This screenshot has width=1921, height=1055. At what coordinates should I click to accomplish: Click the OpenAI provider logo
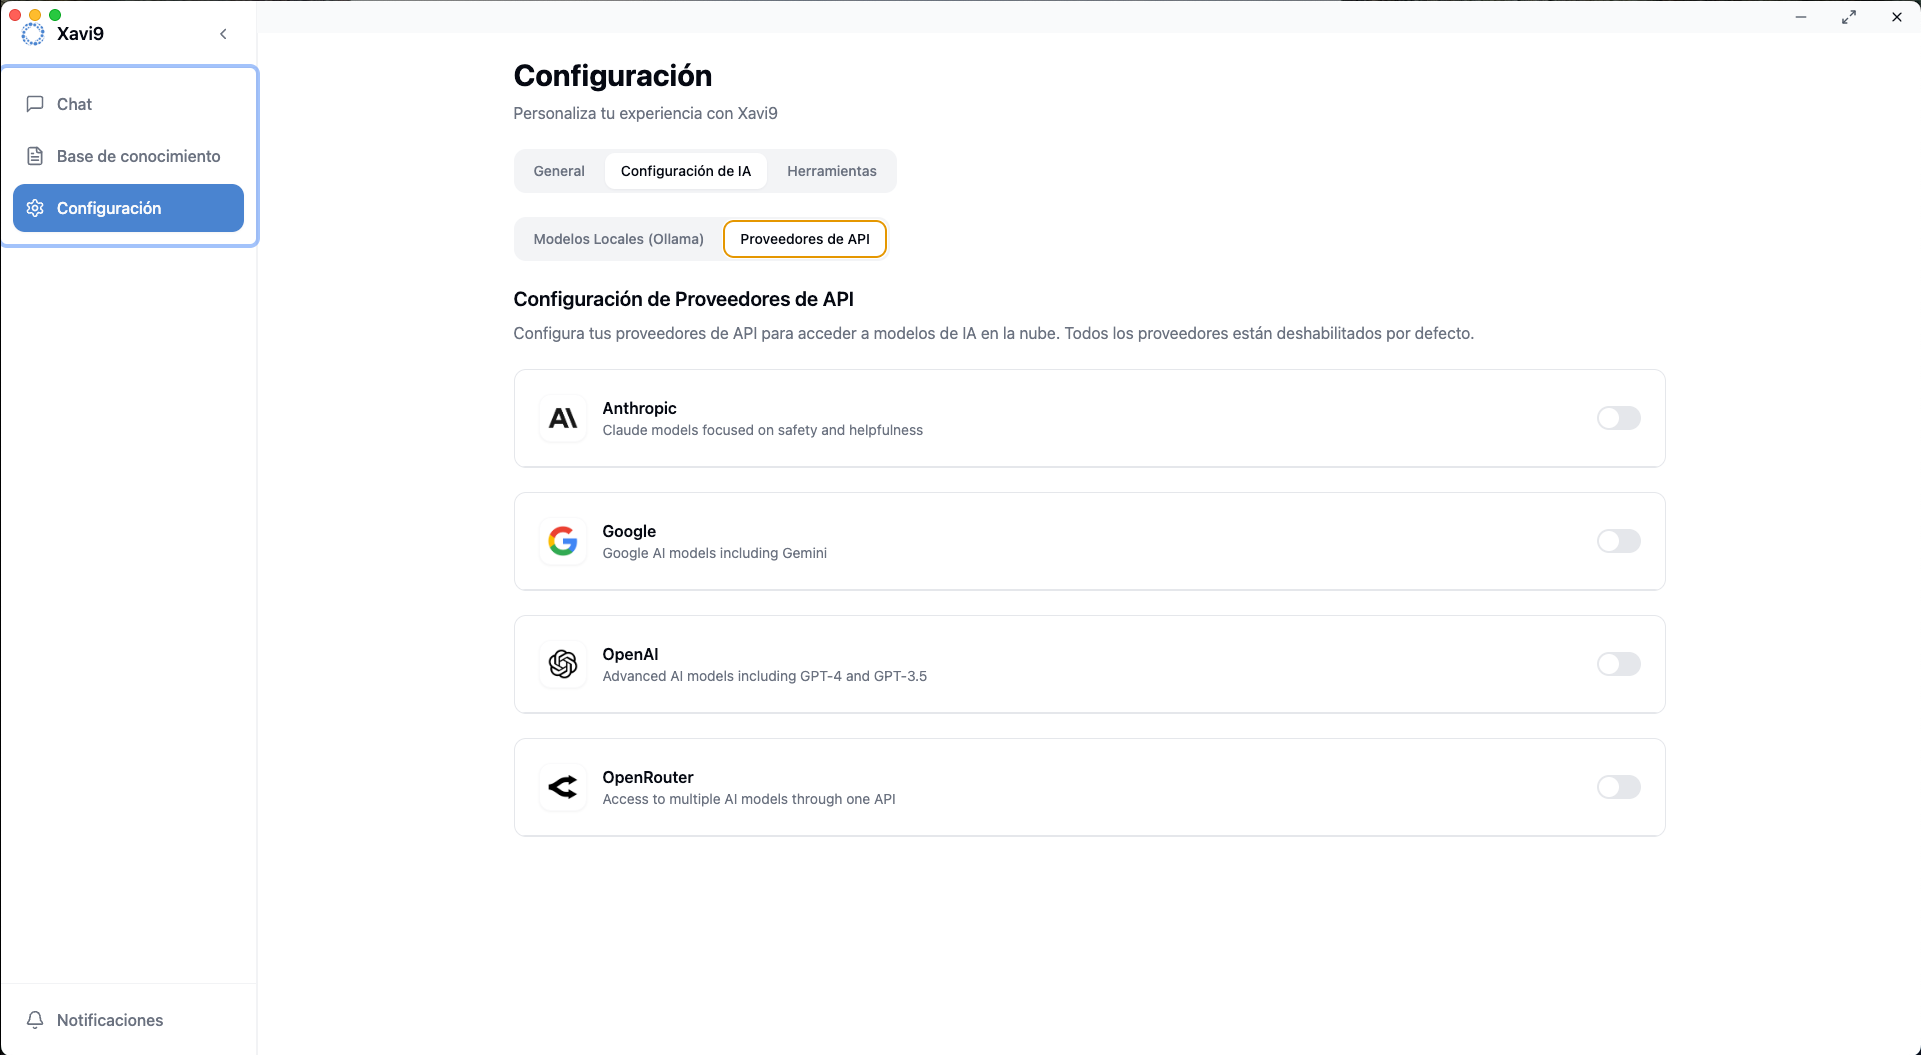(563, 664)
